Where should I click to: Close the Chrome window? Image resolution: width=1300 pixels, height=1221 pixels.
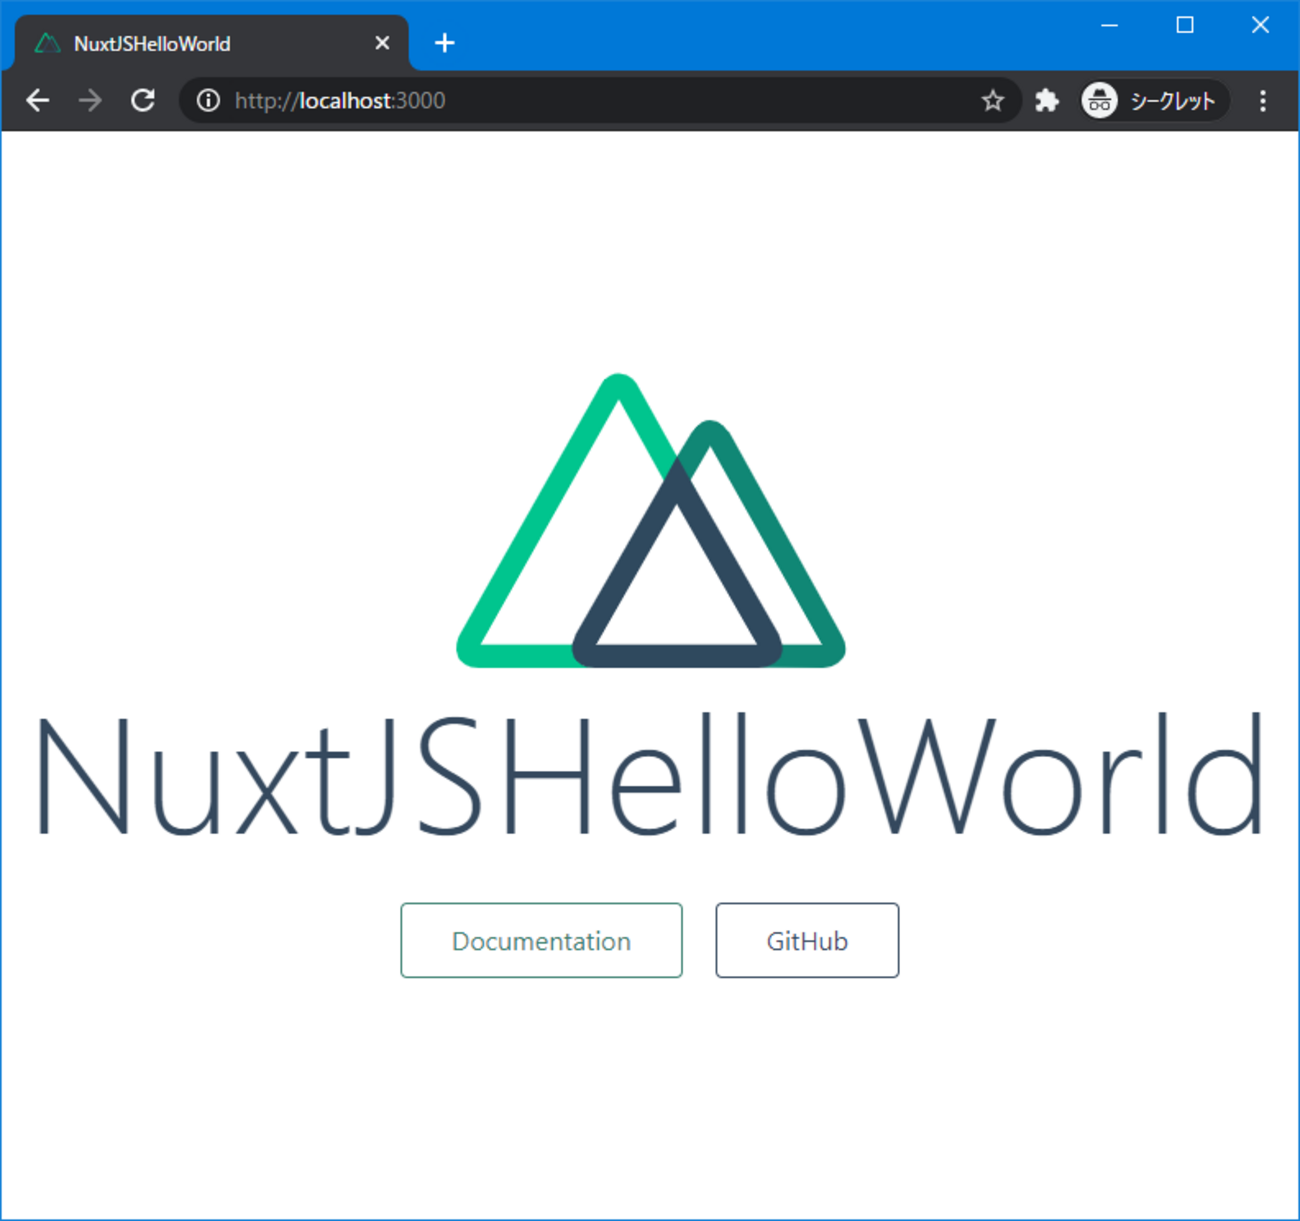pos(1260,25)
